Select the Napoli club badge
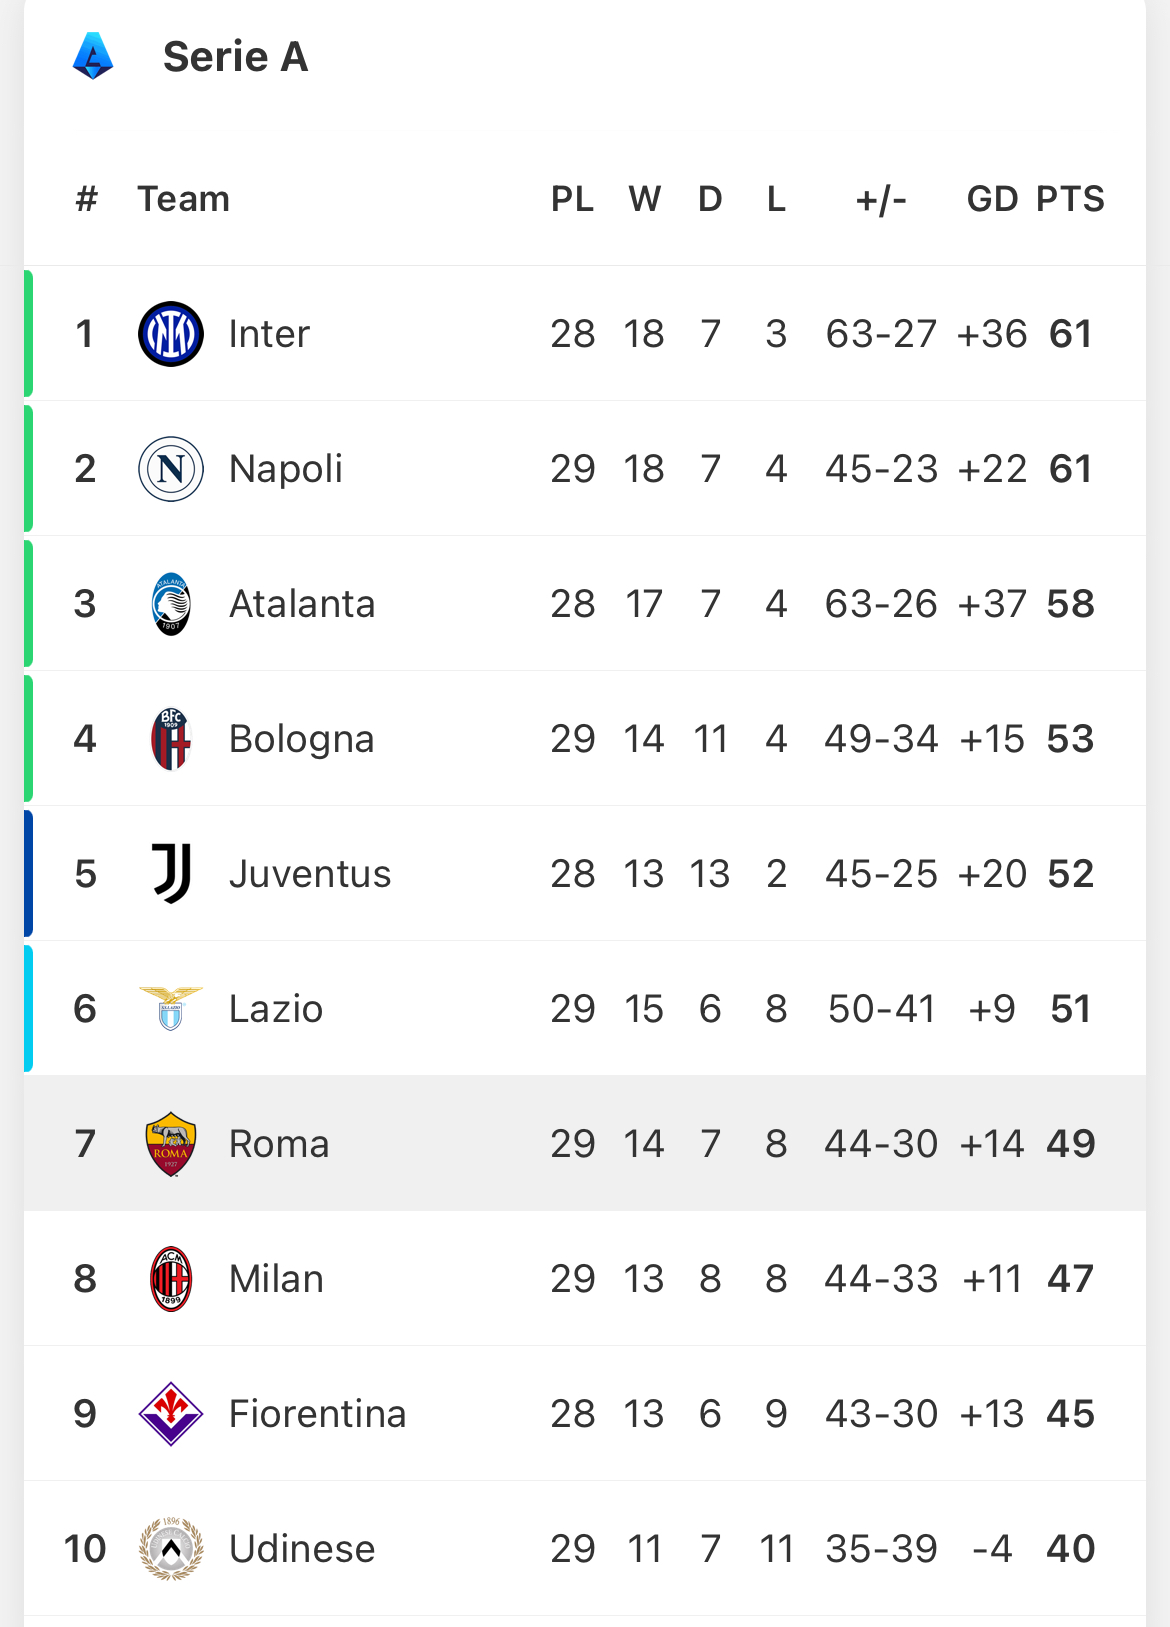 [171, 469]
